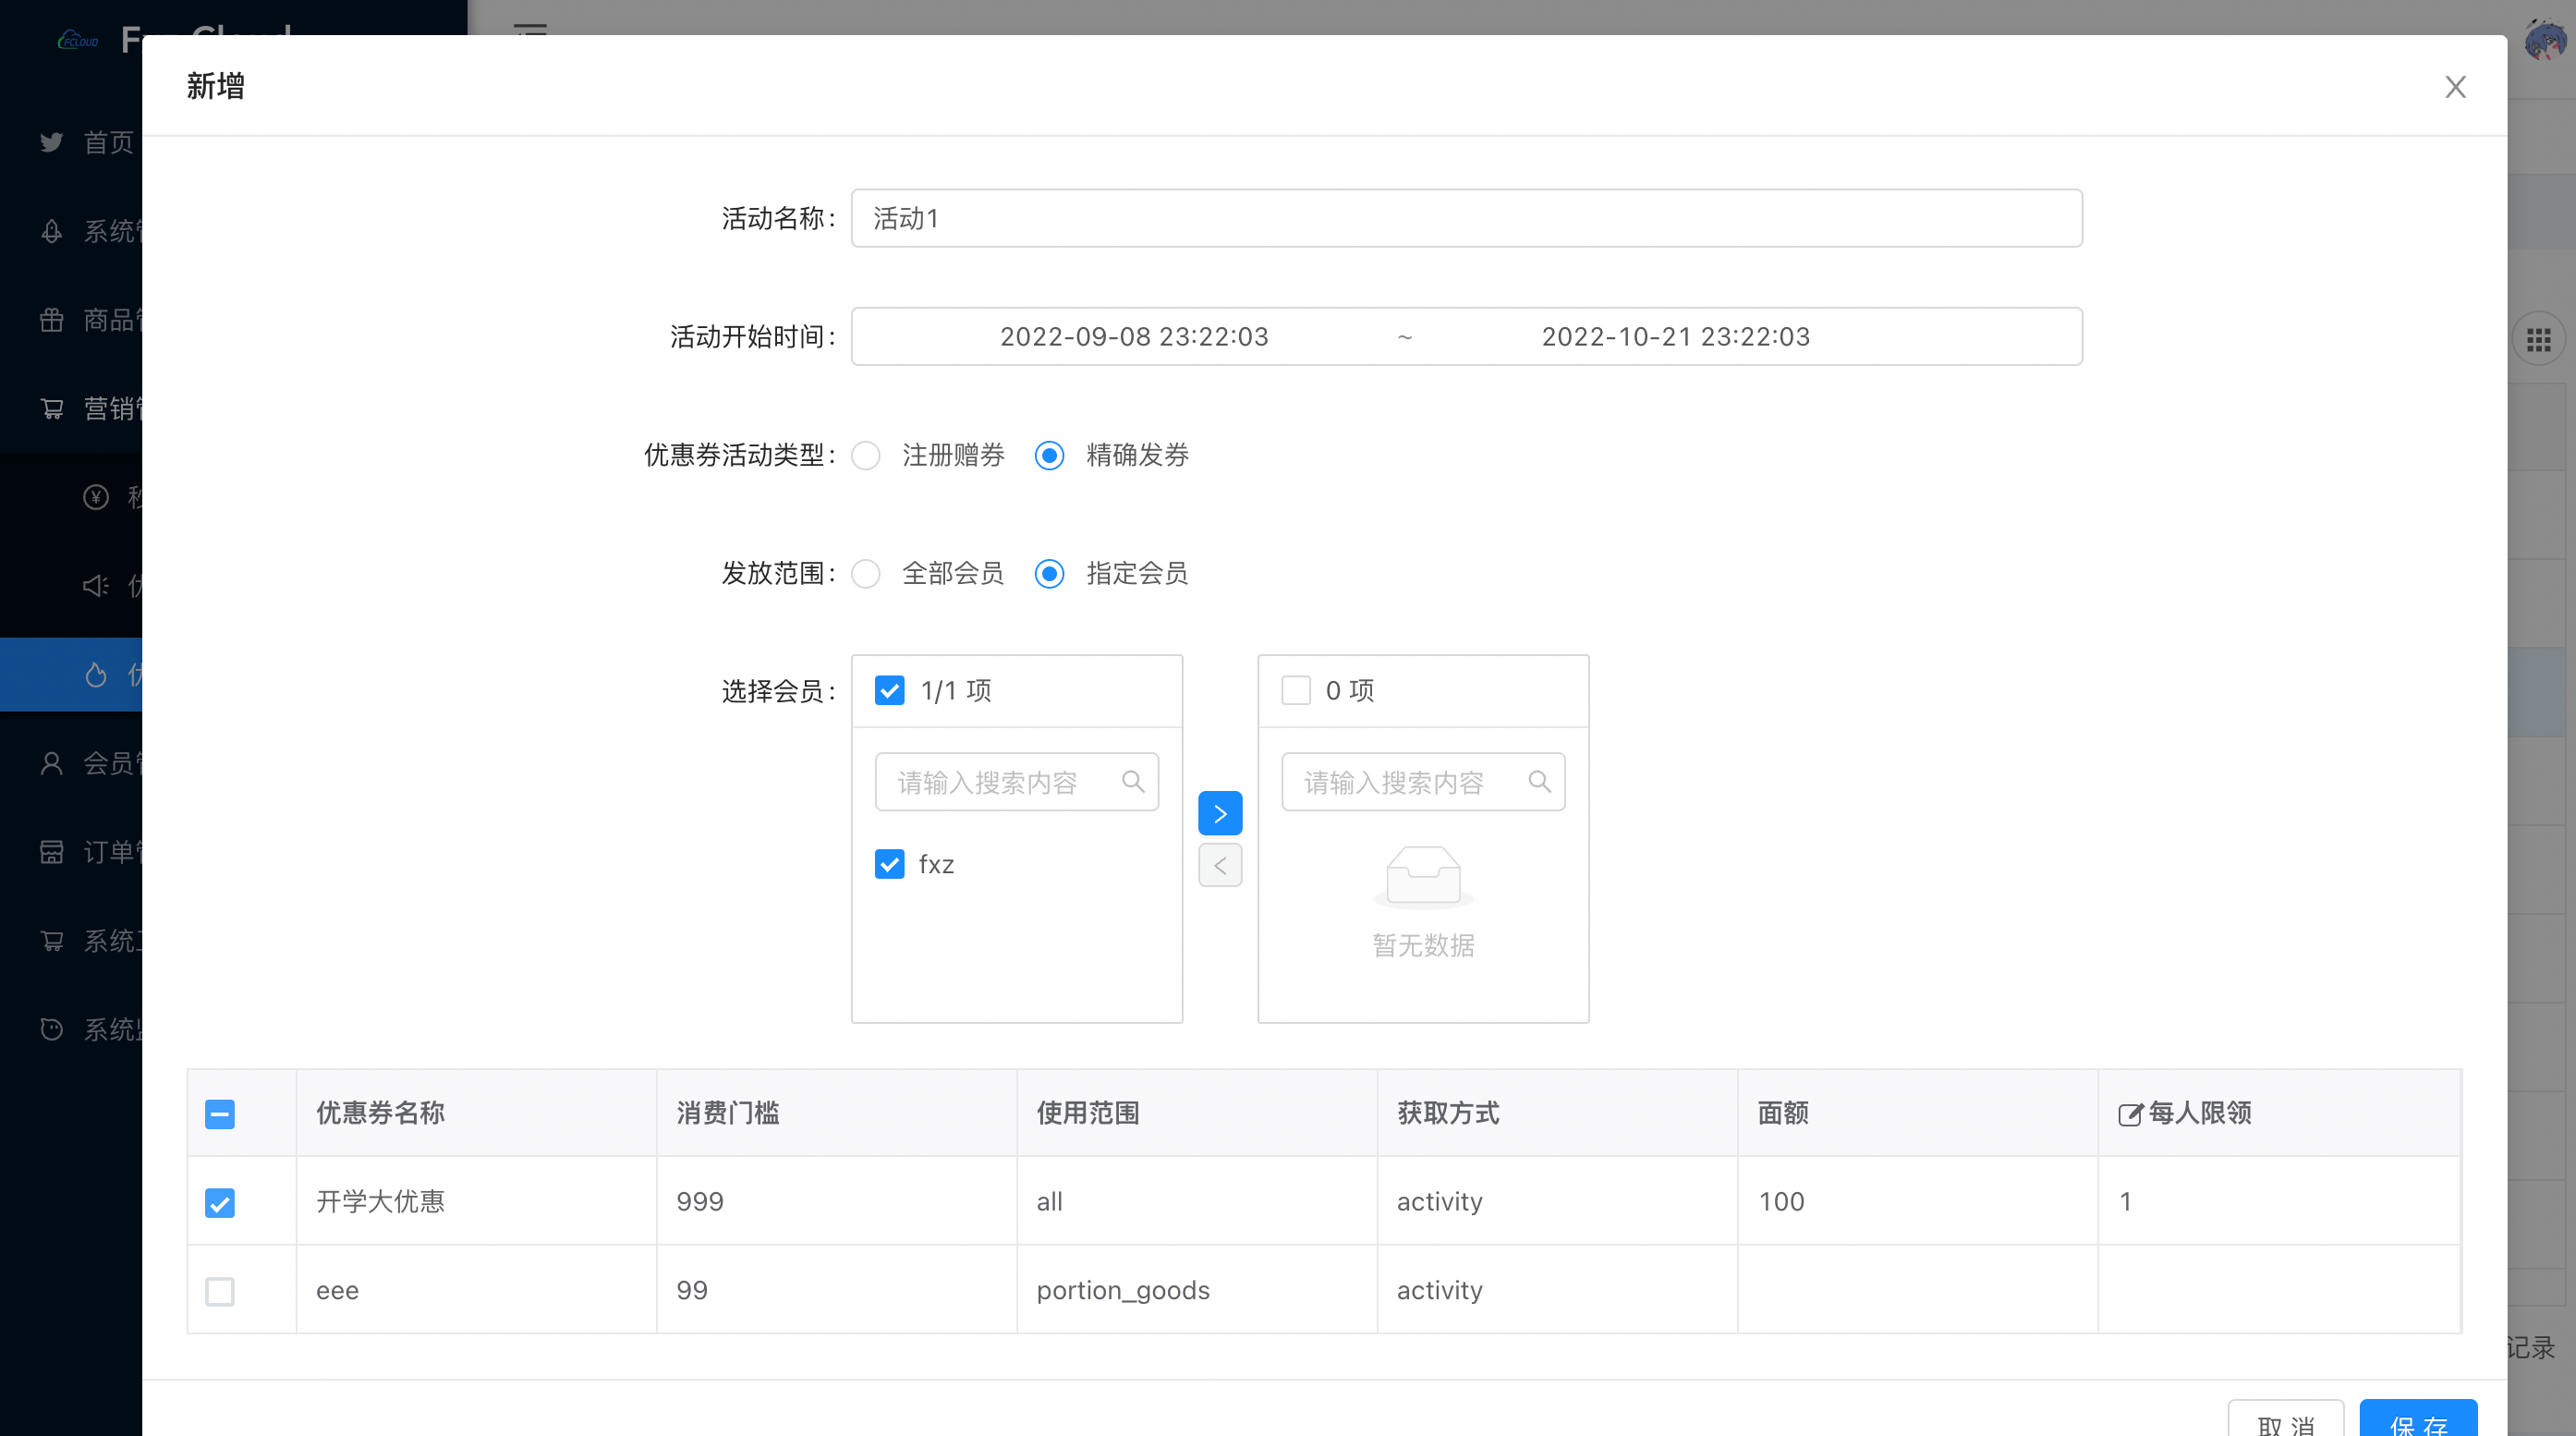Click the 订单管理 order icon in sidebar

tap(51, 851)
